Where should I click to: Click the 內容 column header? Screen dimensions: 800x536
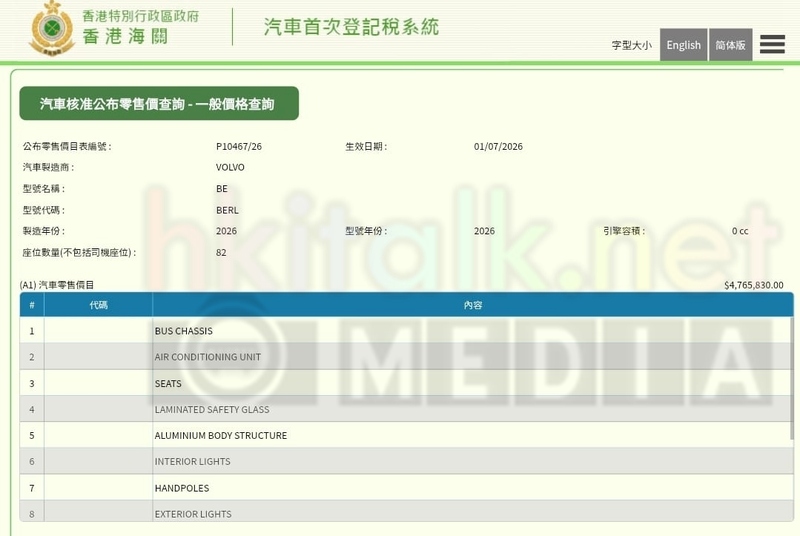point(472,305)
